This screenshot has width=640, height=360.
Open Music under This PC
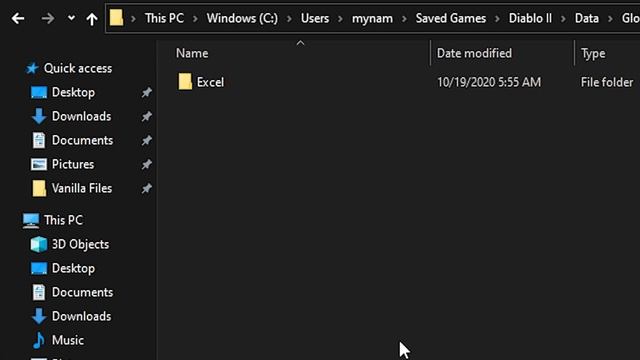(67, 340)
